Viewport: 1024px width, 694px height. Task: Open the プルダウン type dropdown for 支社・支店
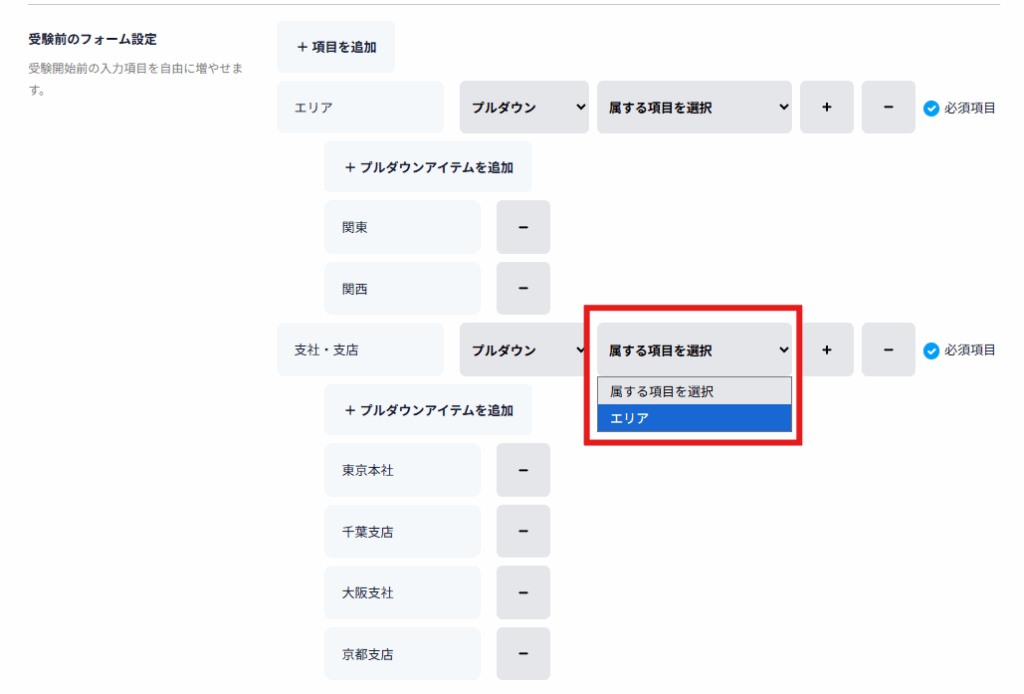pos(524,350)
